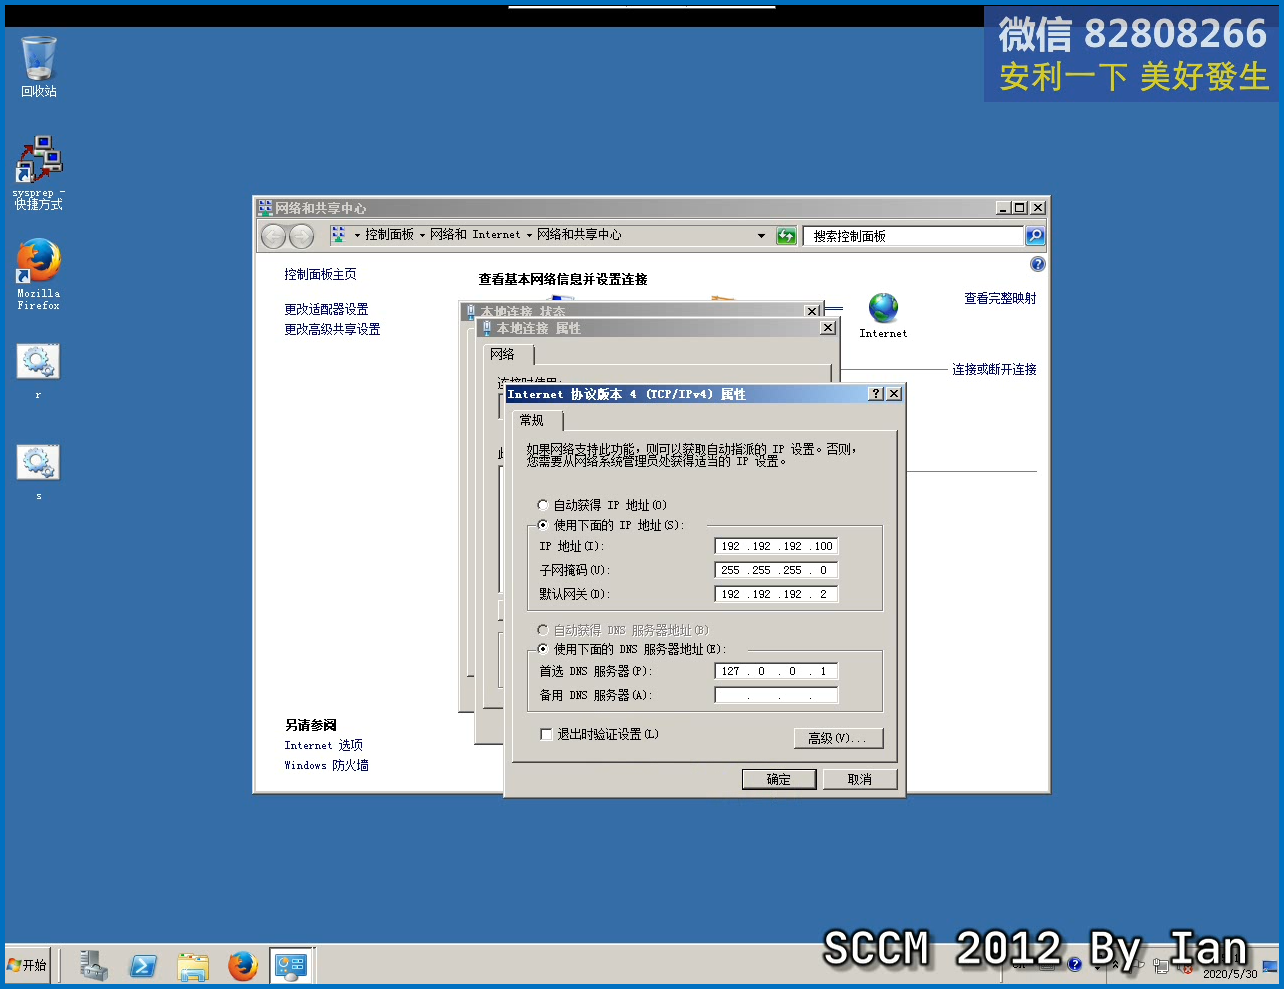Image resolution: width=1284 pixels, height=989 pixels.
Task: Open 高级 advanced settings button
Action: point(838,738)
